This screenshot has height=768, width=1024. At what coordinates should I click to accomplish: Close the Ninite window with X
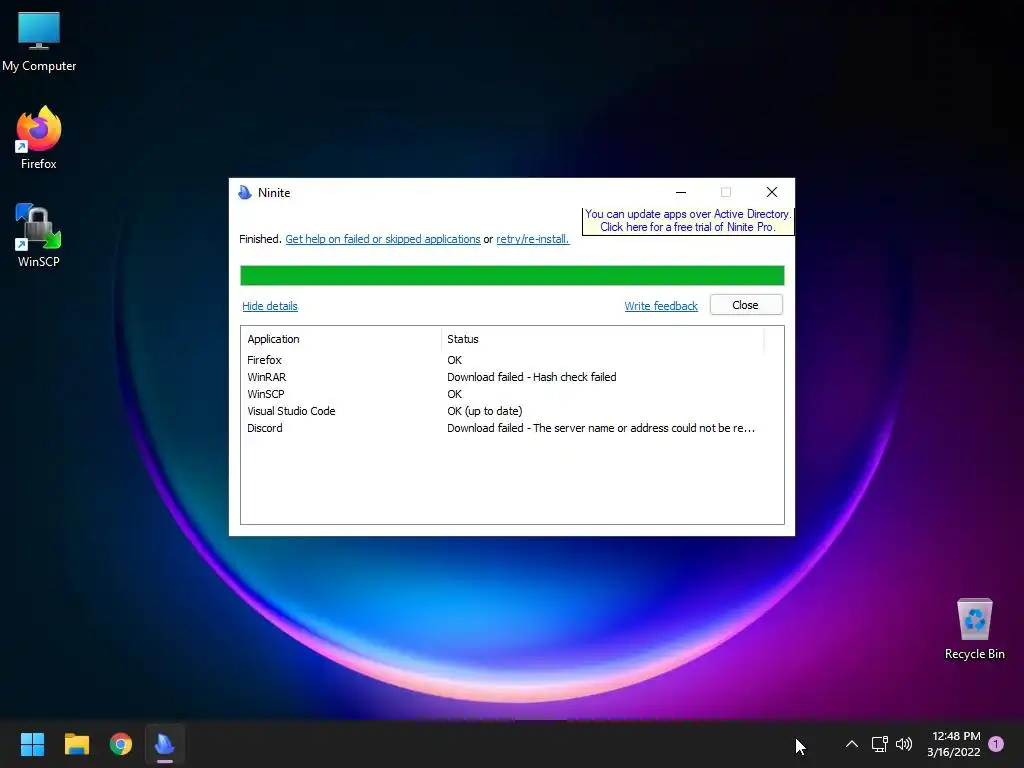tap(772, 192)
